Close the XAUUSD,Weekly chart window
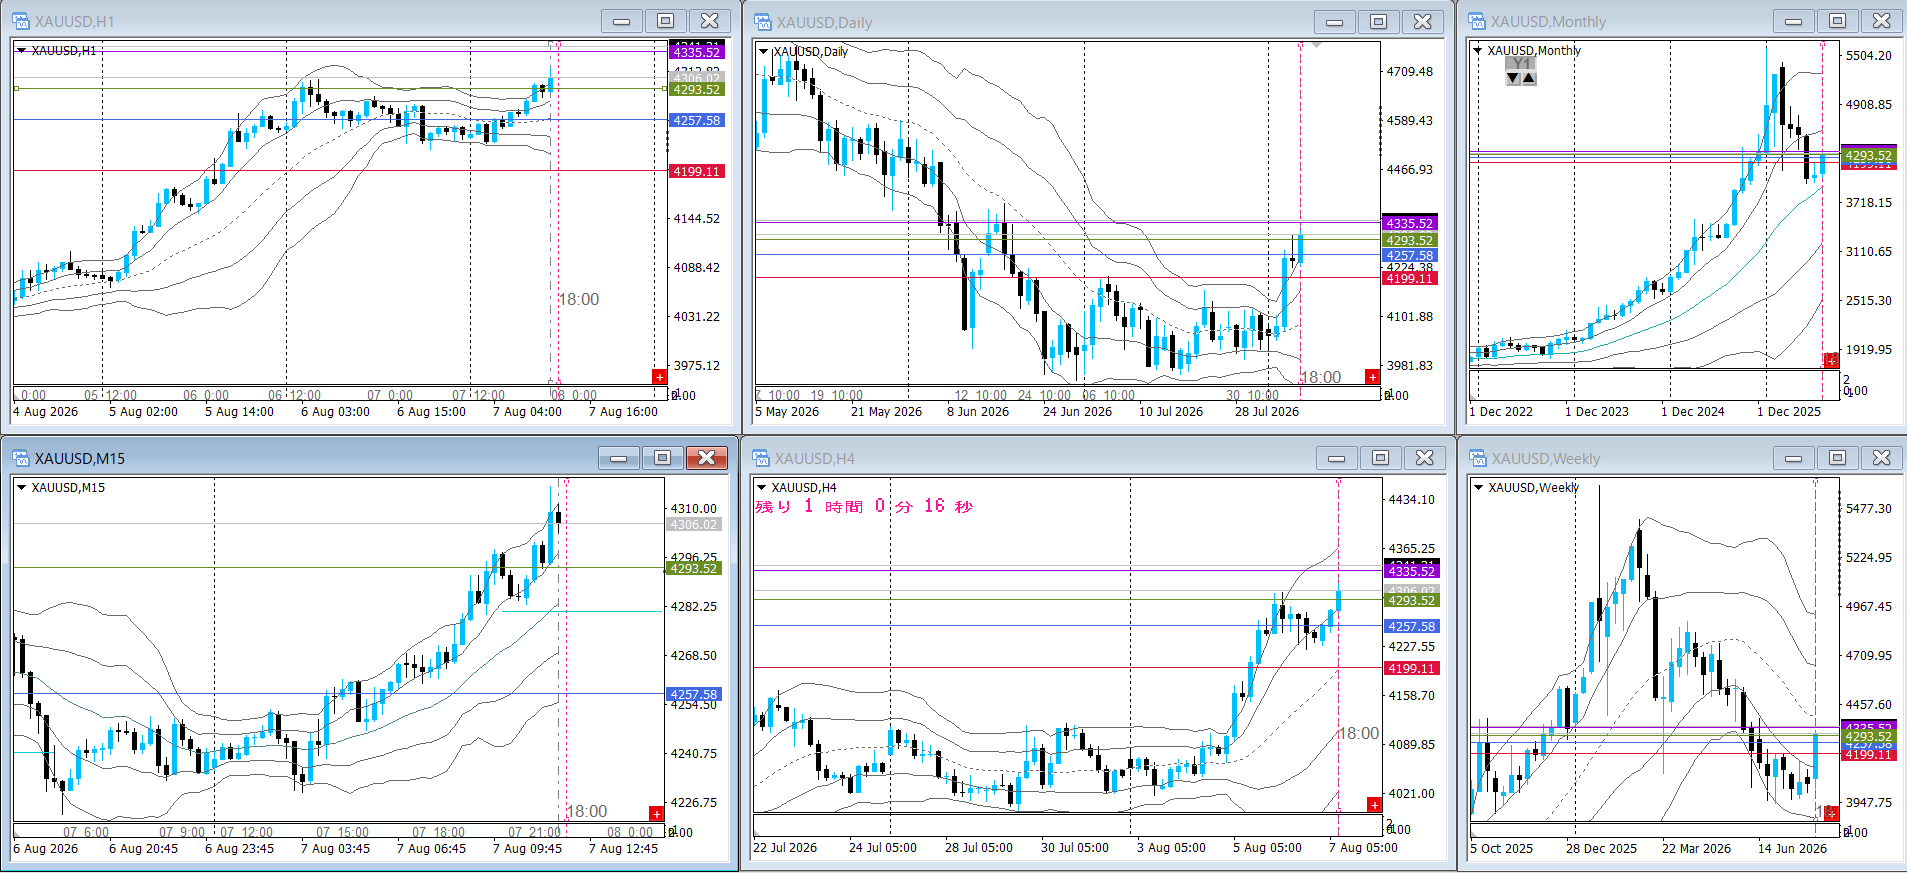This screenshot has width=1907, height=873. (1882, 458)
